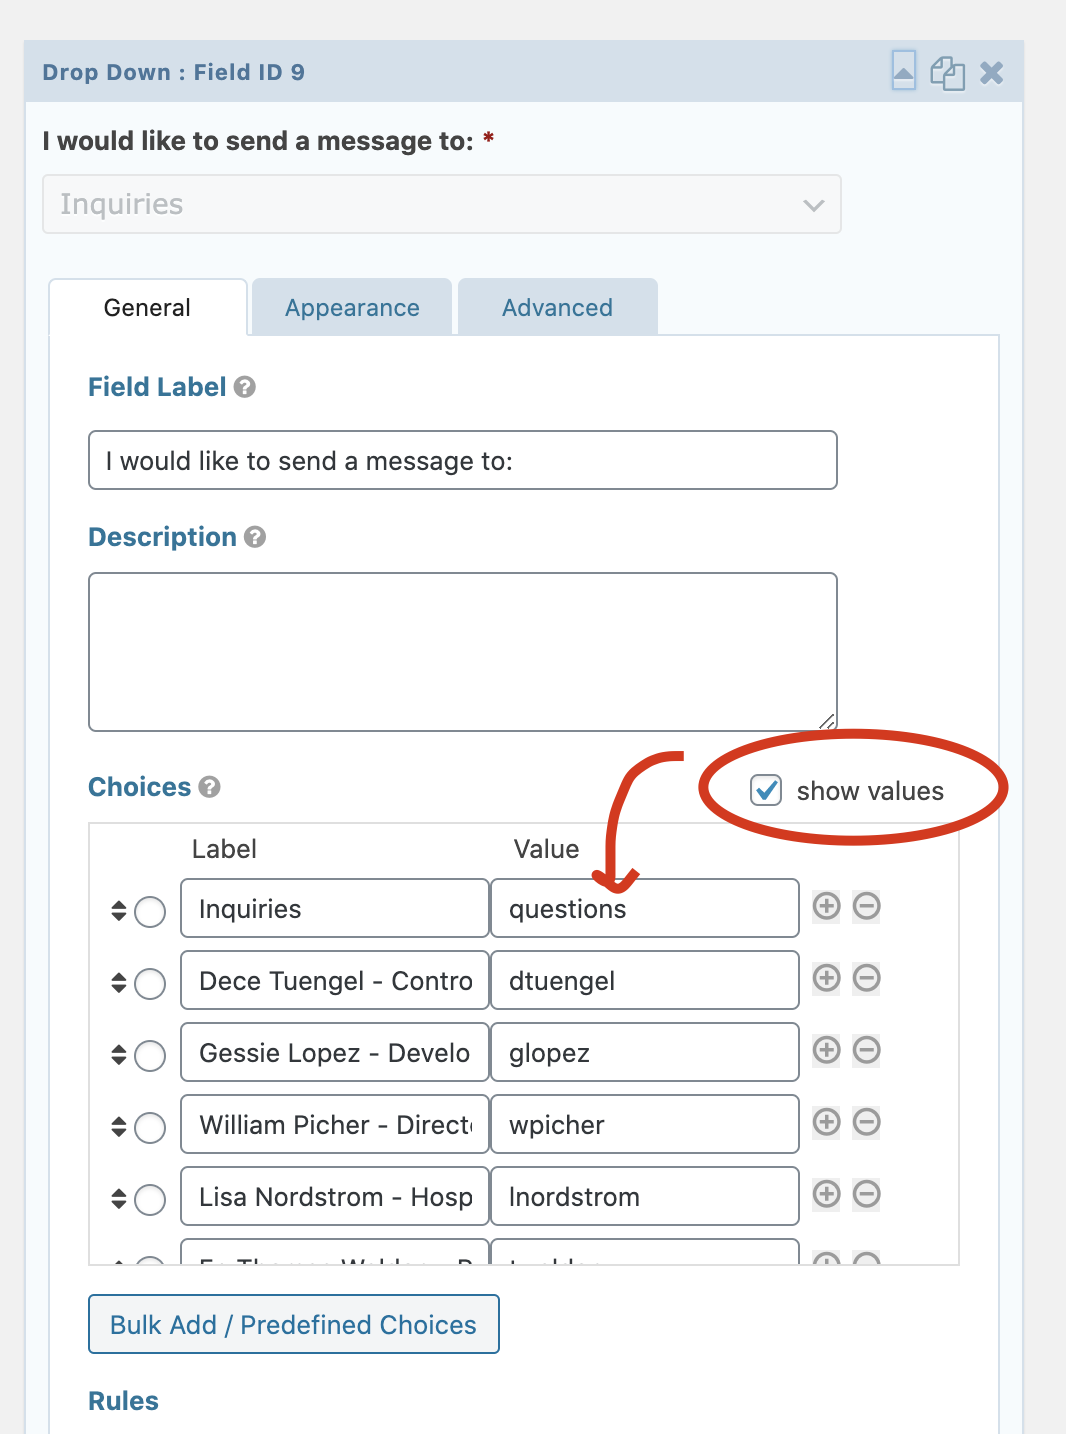
Task: Click Bulk Add / Predefined Choices button
Action: [x=293, y=1324]
